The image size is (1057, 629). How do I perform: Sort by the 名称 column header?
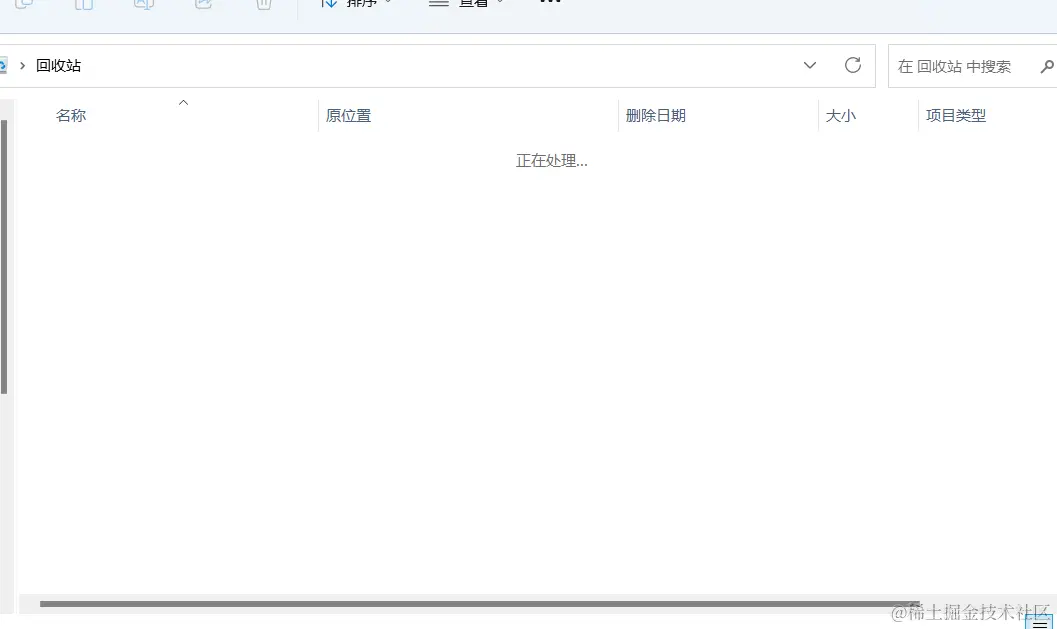pos(70,115)
